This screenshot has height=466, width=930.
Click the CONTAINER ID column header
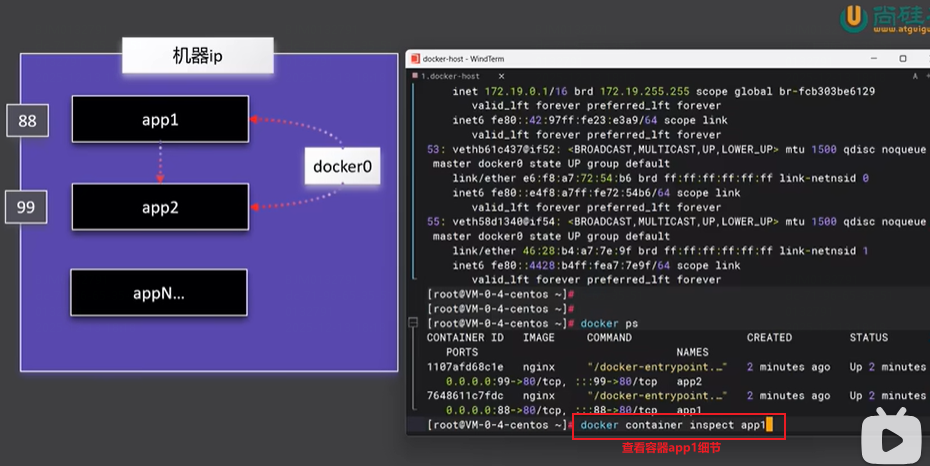[465, 337]
